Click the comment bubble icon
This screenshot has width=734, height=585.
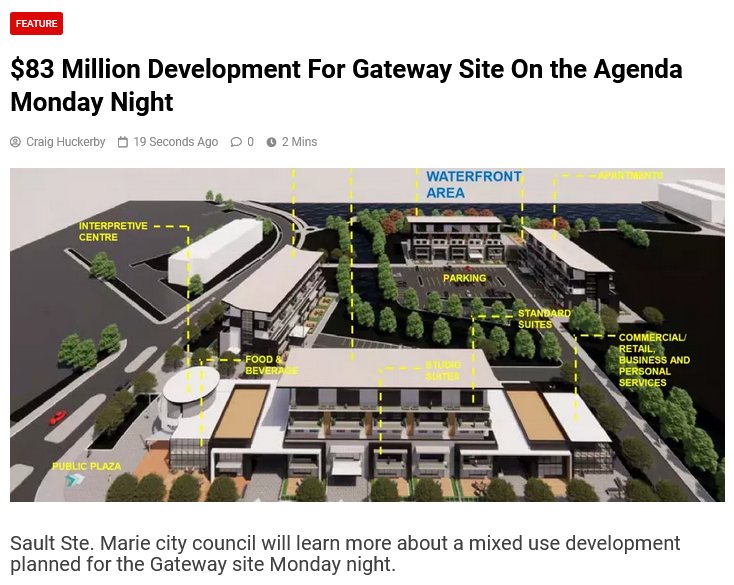click(236, 142)
